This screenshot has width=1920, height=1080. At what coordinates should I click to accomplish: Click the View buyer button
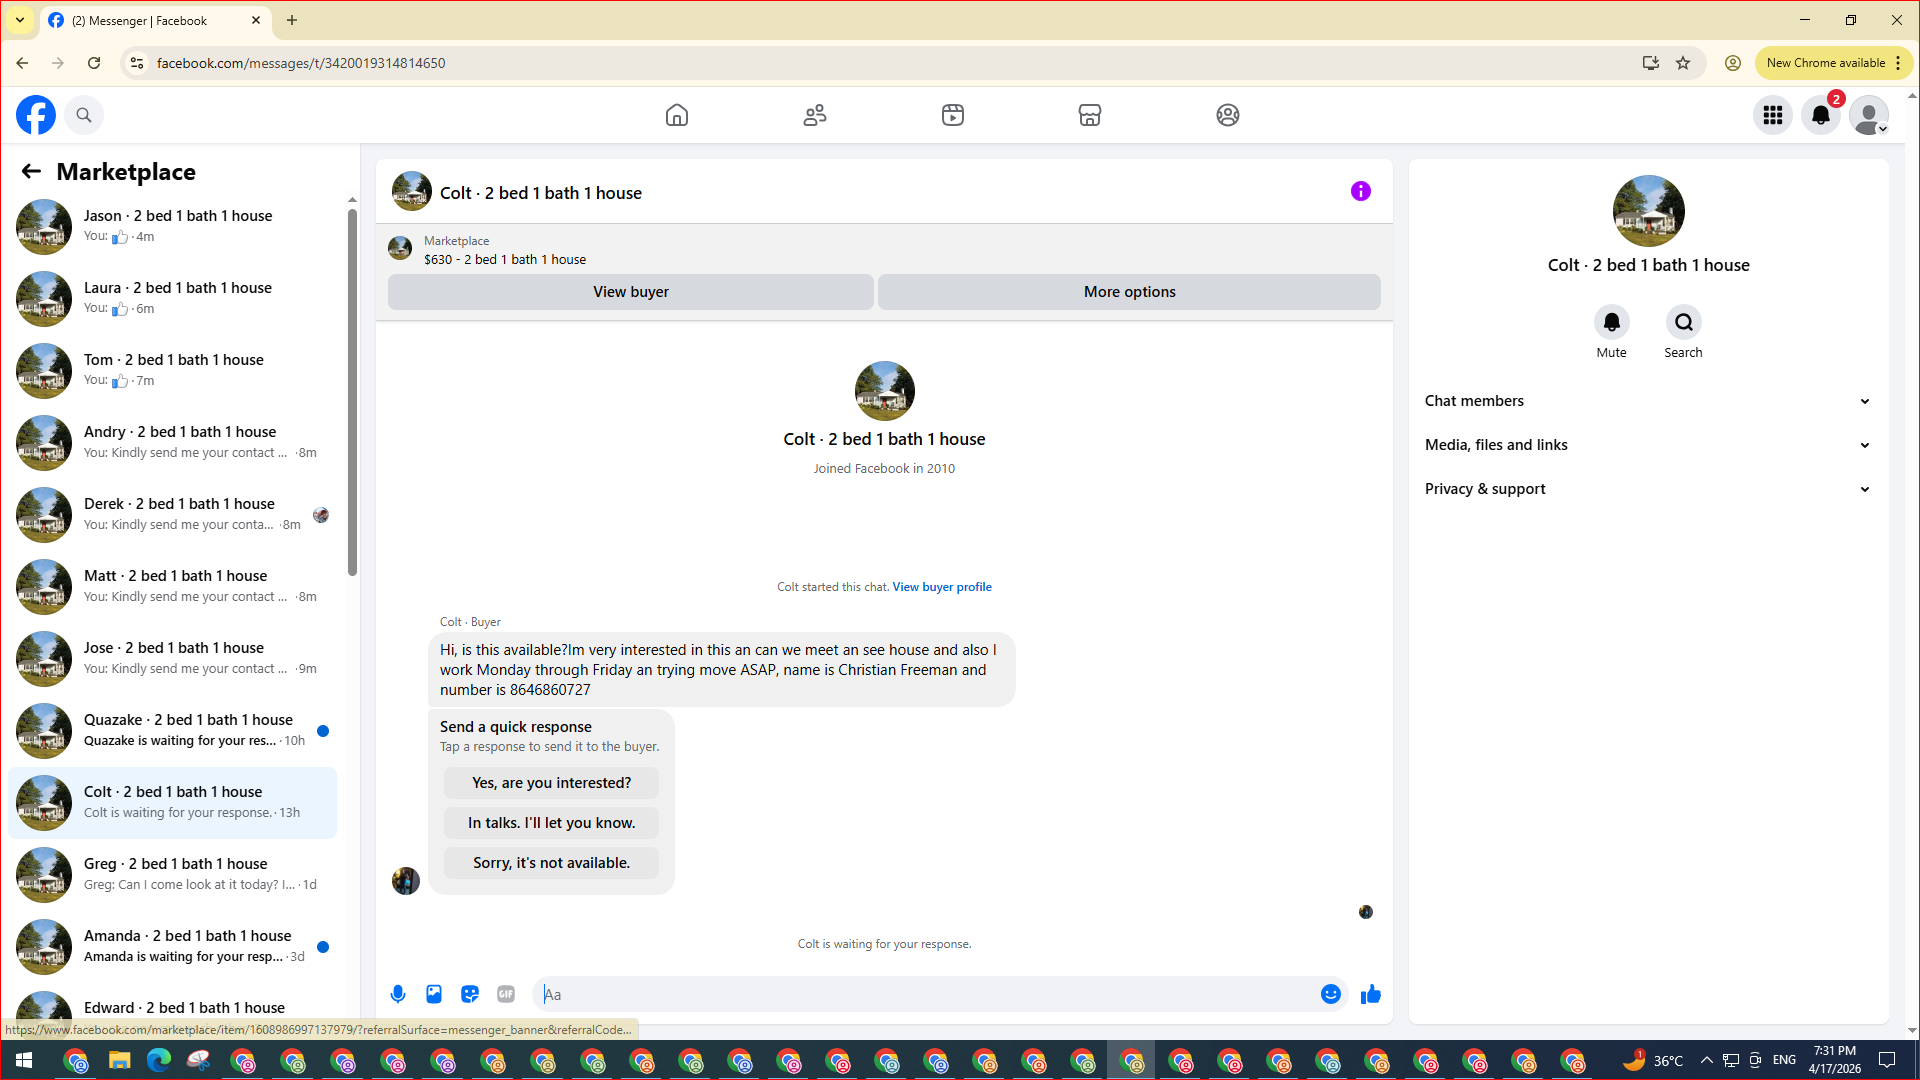(x=630, y=292)
